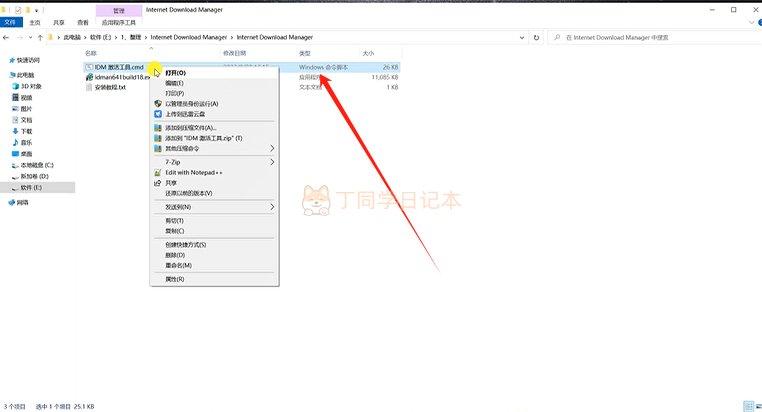Screen dimensions: 762x412
Task: Open the recent locations dropdown arrow
Action: pos(30,37)
